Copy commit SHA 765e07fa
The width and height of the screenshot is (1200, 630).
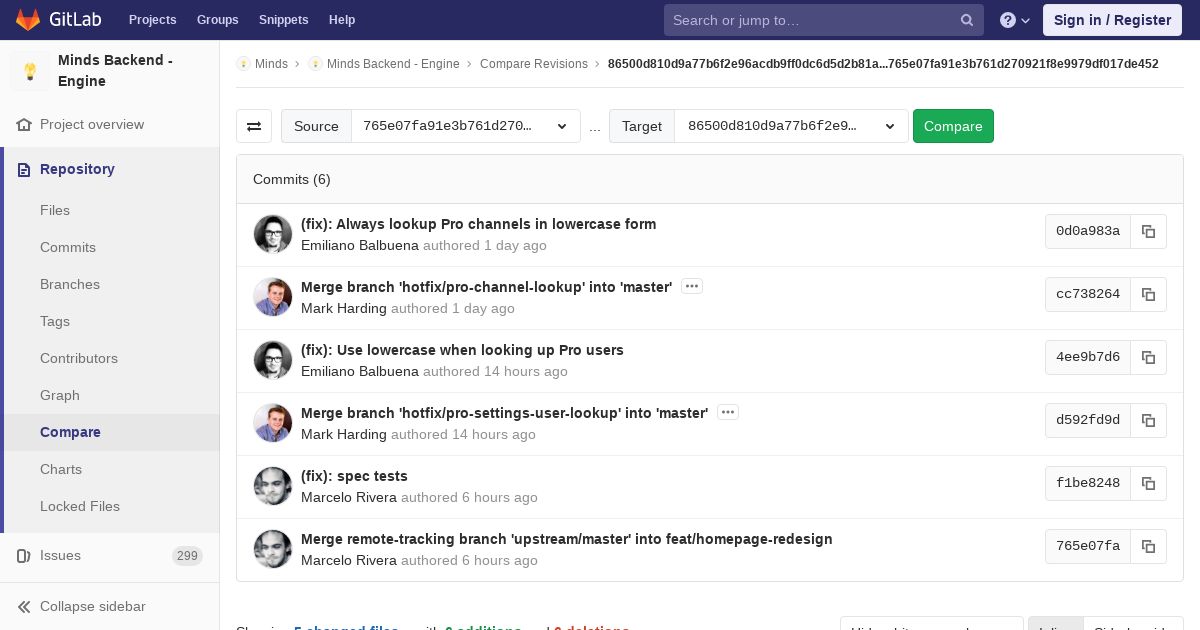pos(1148,546)
